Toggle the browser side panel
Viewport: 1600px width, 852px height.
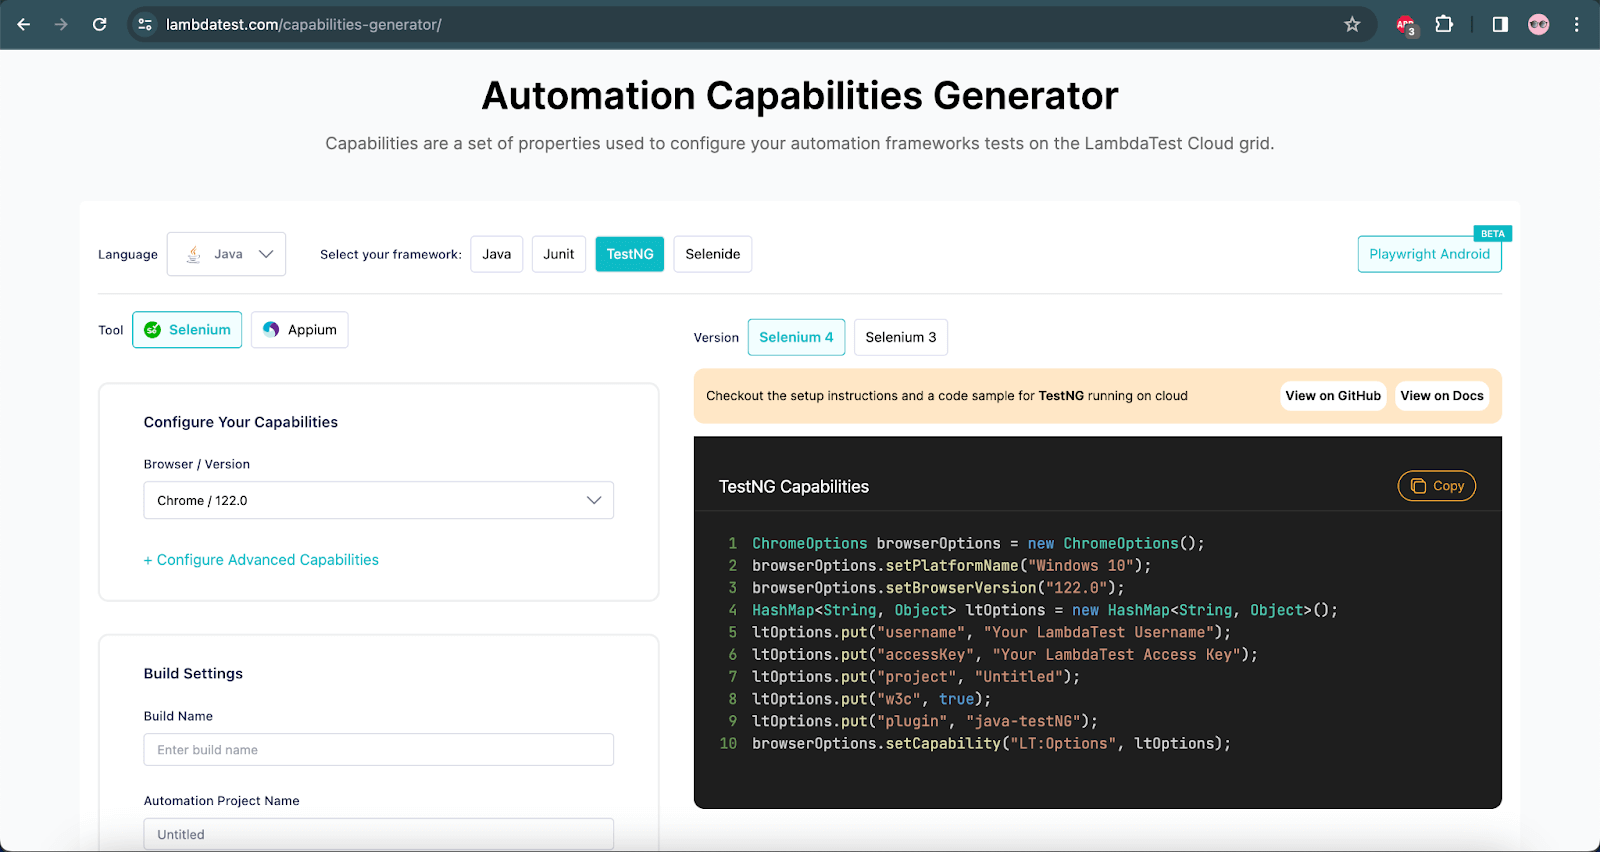point(1500,24)
